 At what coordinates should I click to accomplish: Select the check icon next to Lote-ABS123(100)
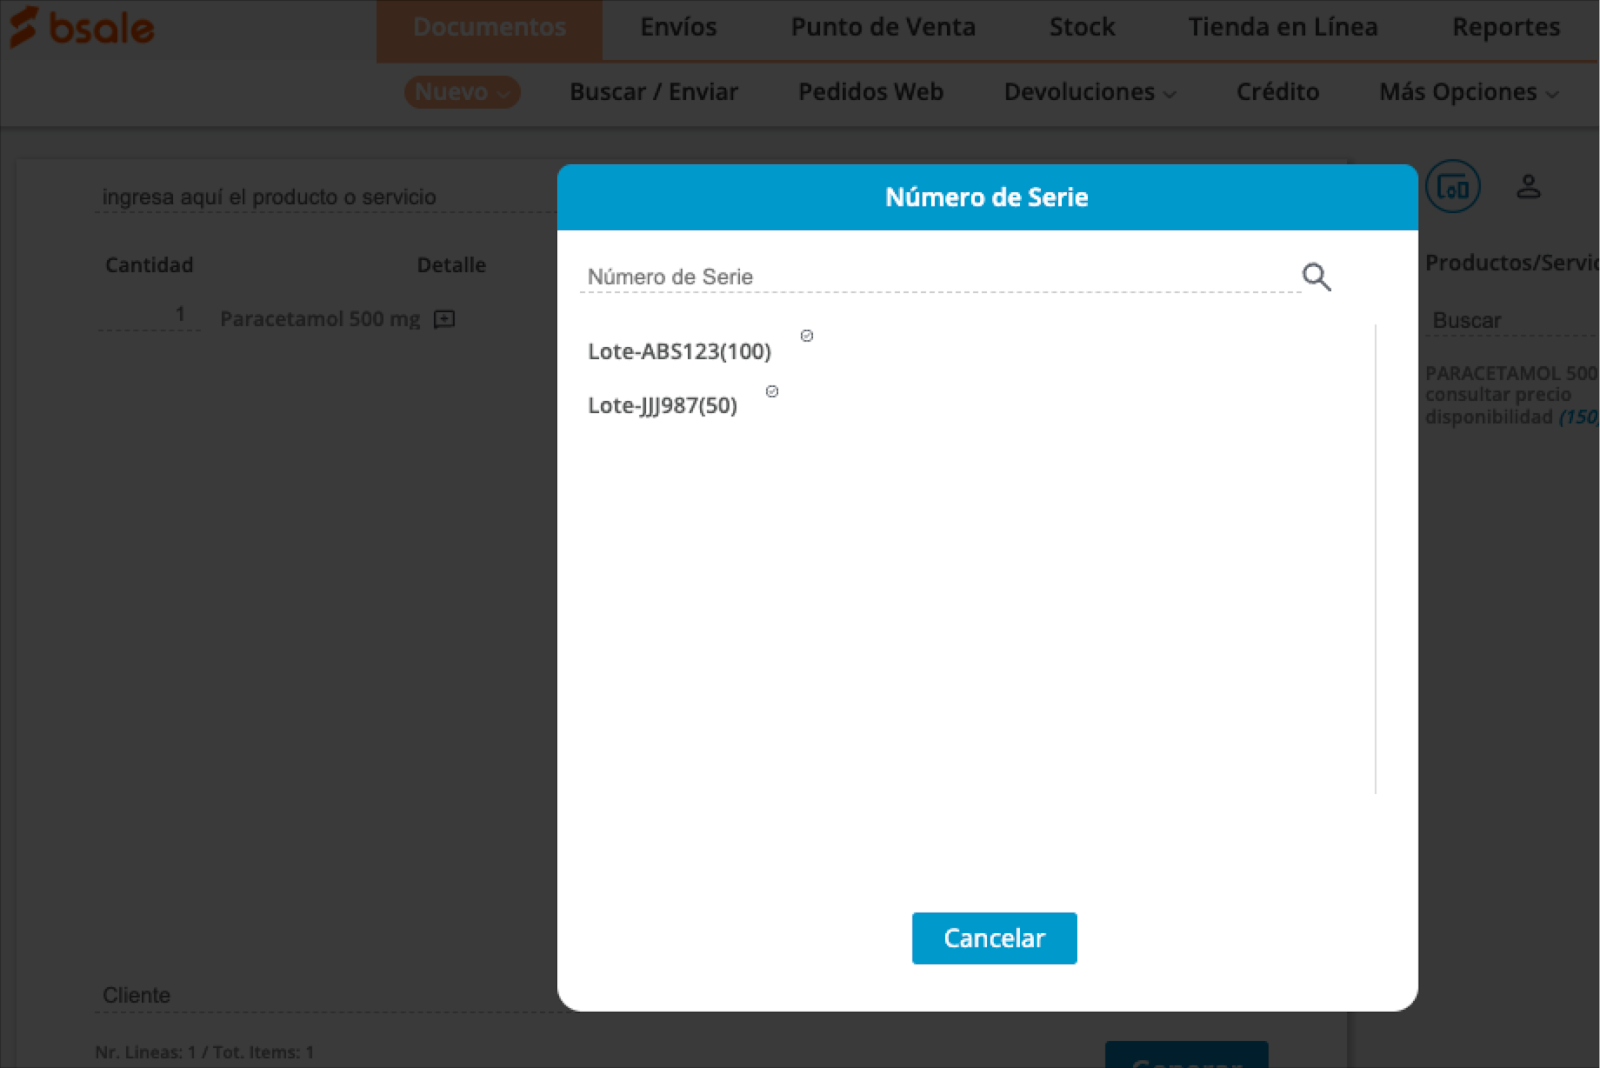click(807, 336)
